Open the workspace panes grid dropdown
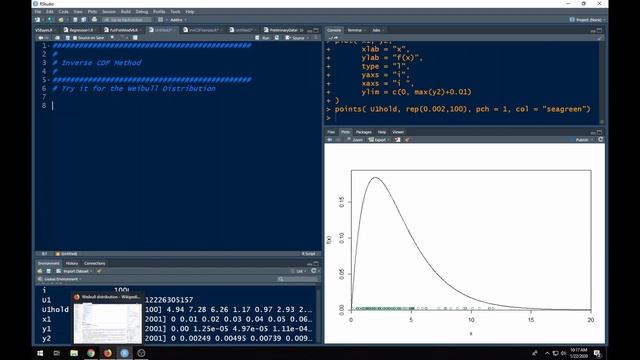The image size is (640, 360). pos(161,20)
